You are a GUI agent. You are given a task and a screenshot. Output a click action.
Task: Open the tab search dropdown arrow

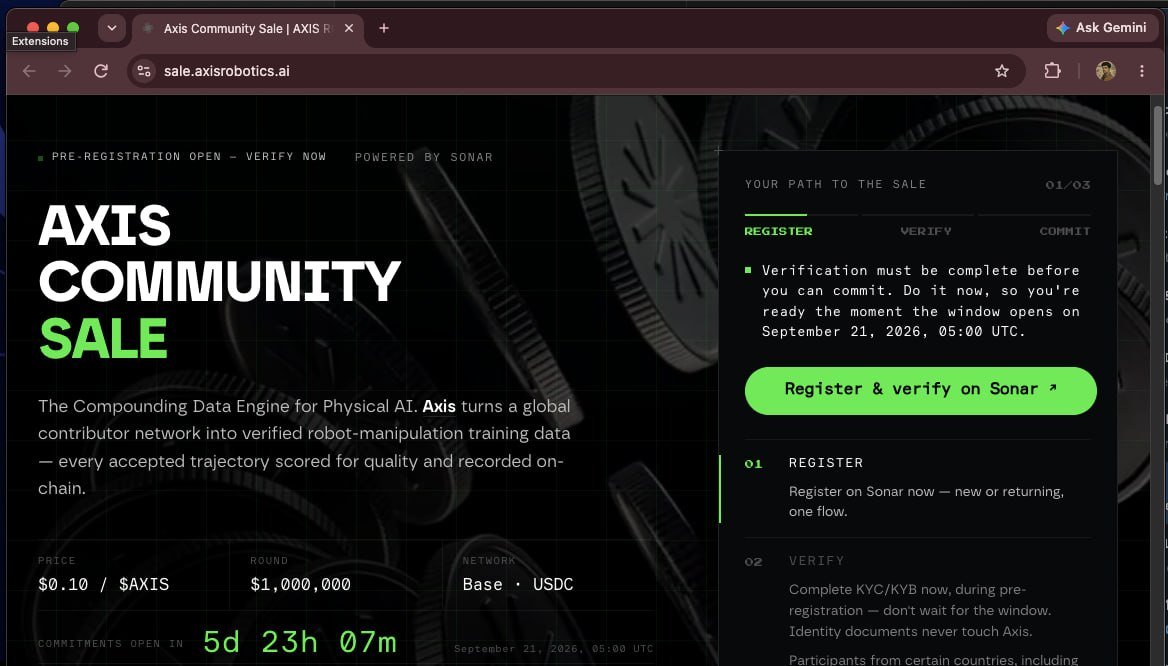coord(112,28)
